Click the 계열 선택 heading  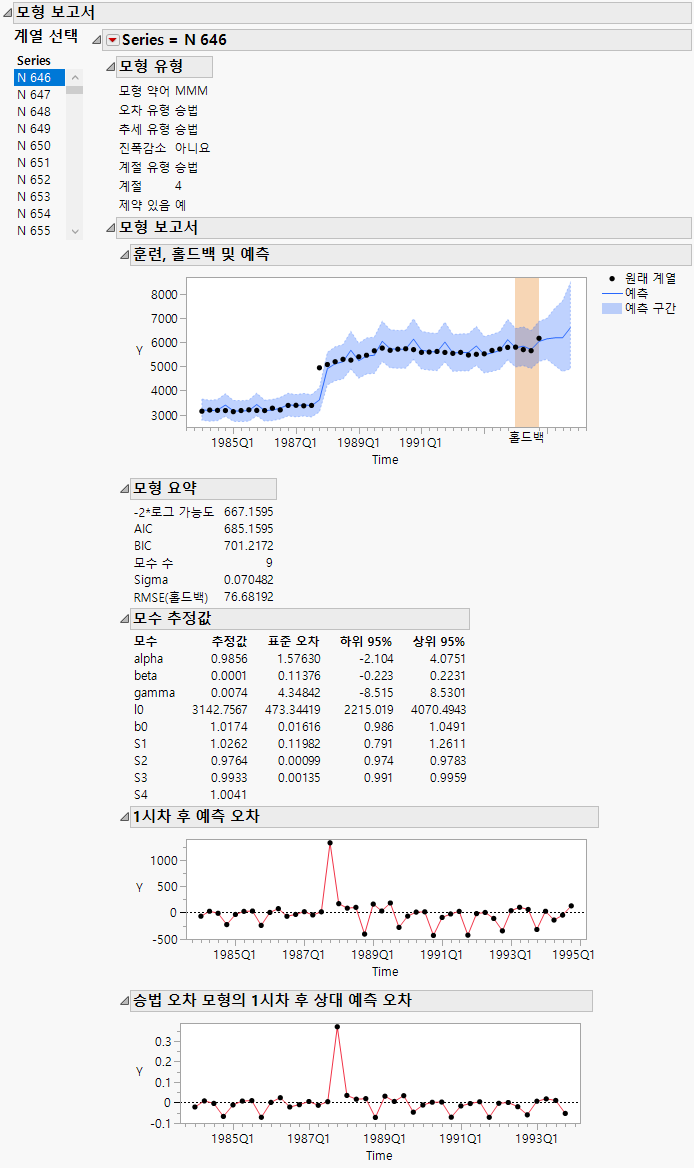[46, 36]
